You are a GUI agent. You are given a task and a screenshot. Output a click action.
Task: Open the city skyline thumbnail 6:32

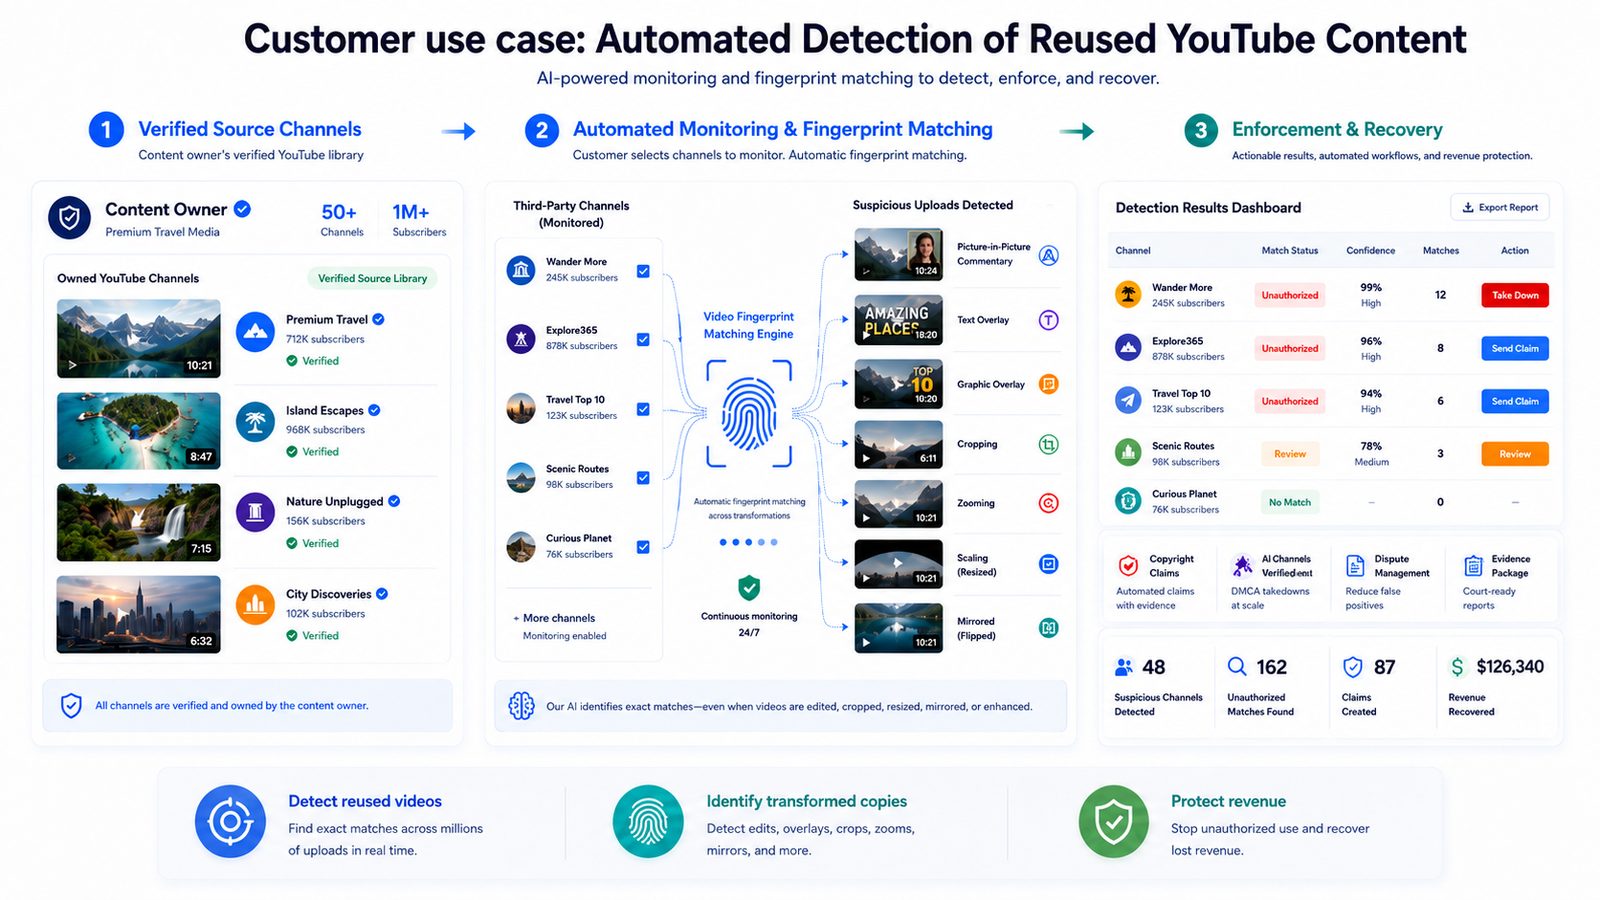(x=139, y=614)
